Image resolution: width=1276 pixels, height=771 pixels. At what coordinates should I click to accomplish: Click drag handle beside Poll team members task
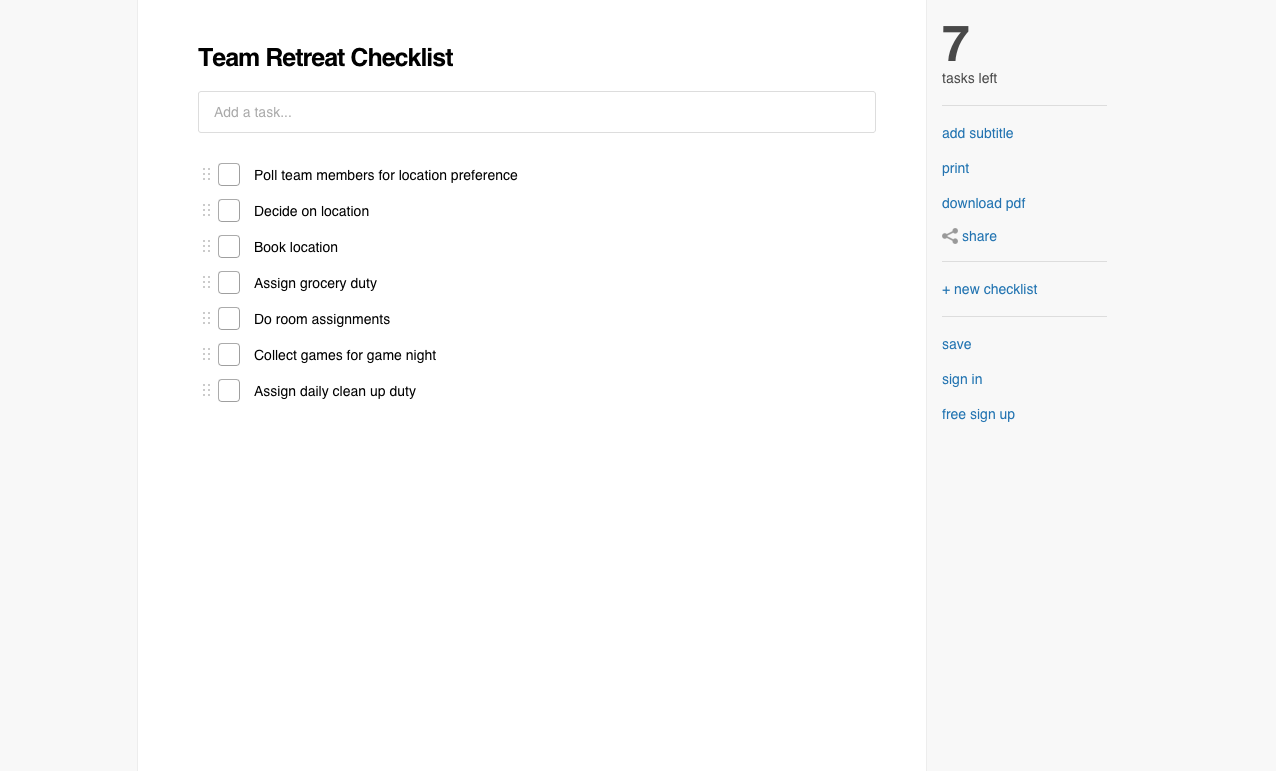[207, 175]
